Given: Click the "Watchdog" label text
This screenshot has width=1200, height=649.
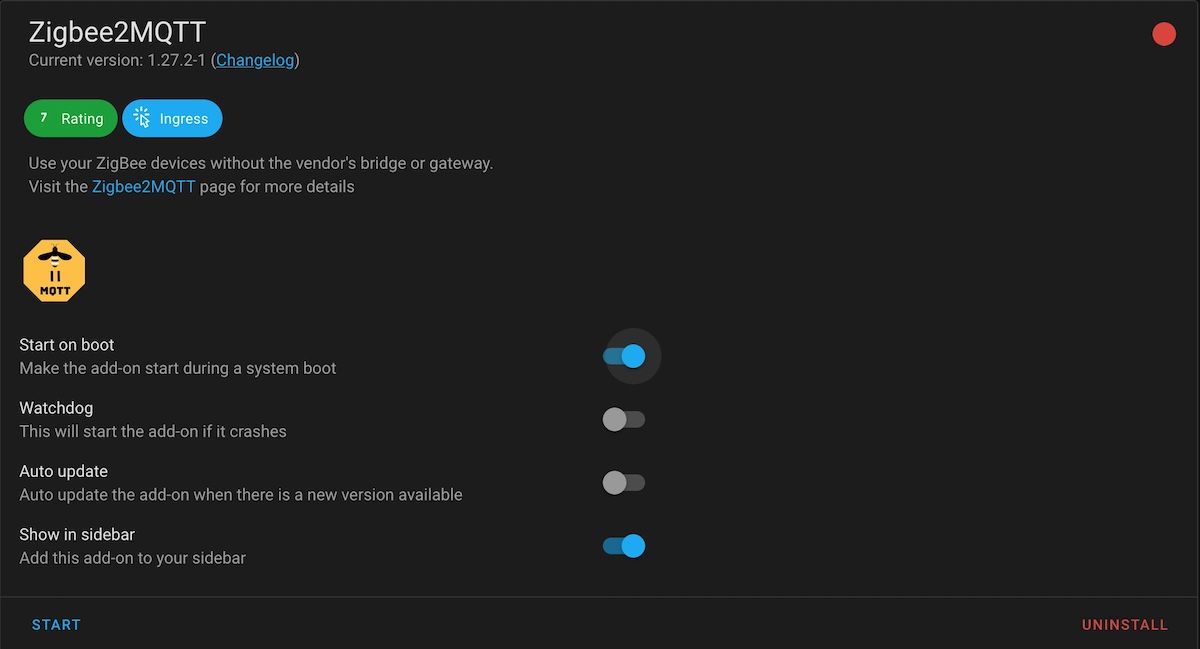Looking at the screenshot, I should (x=55, y=407).
